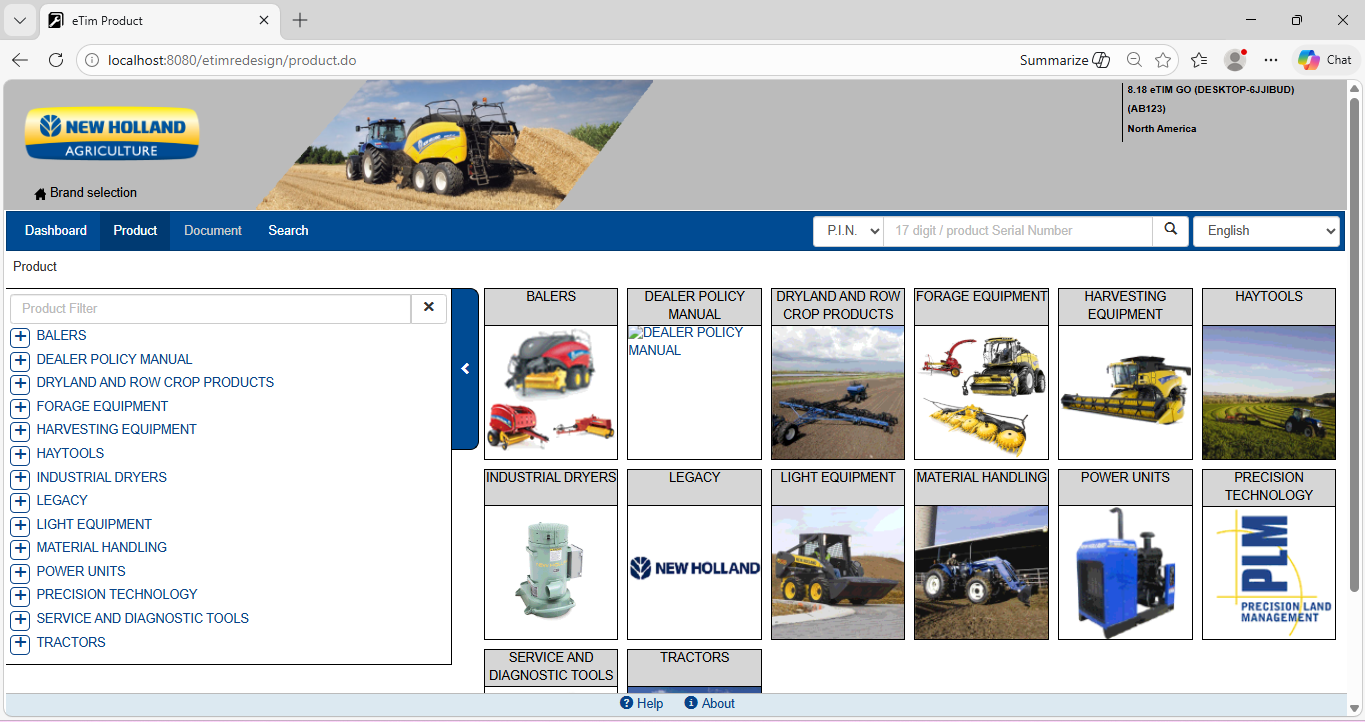Image resolution: width=1365 pixels, height=722 pixels.
Task: Click the browser back arrow
Action: 20,60
